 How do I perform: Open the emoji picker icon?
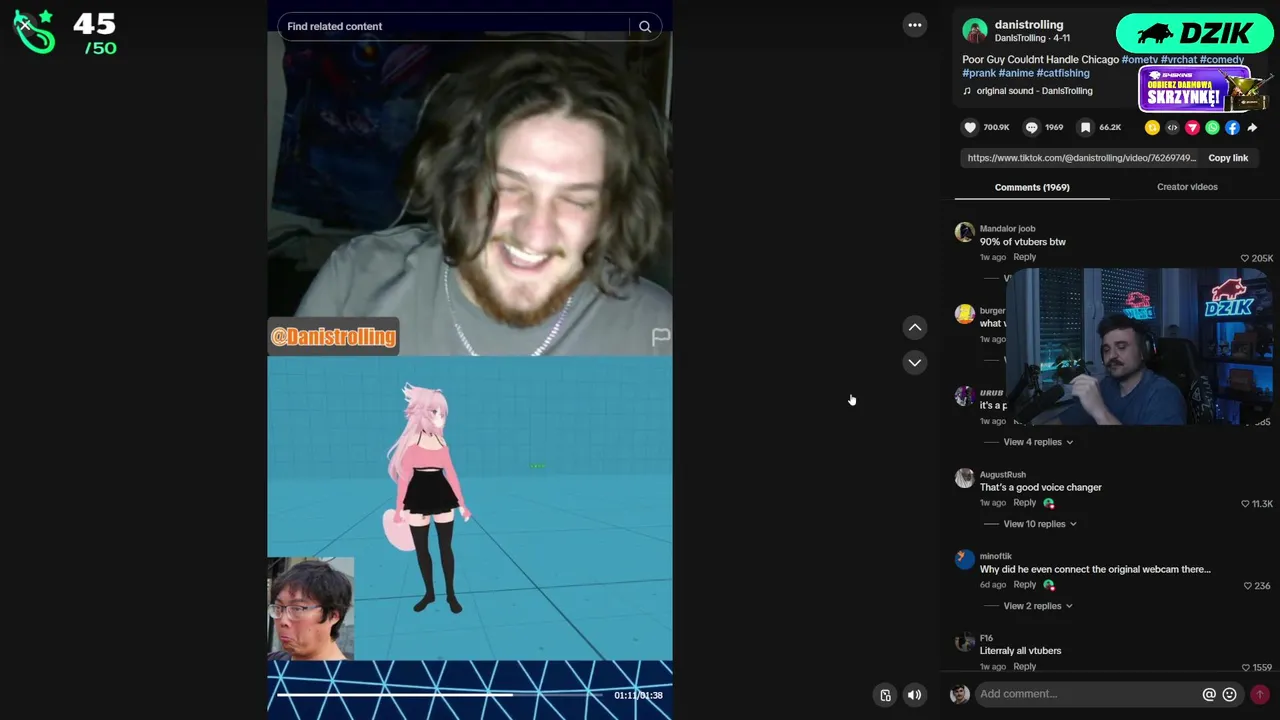(1229, 694)
